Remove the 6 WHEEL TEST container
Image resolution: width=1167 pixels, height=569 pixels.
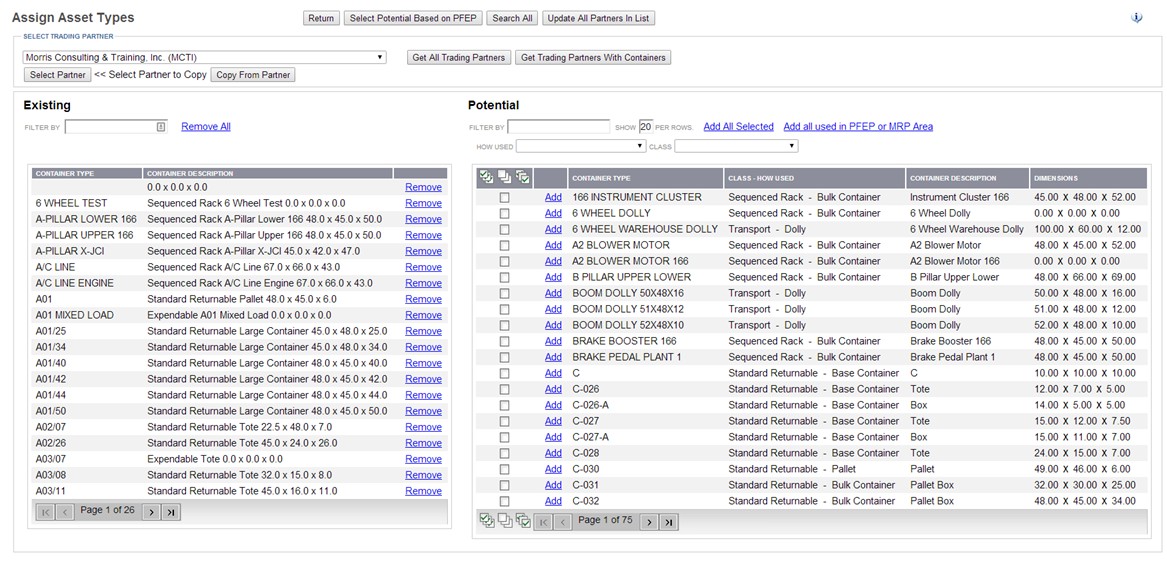[x=423, y=203]
